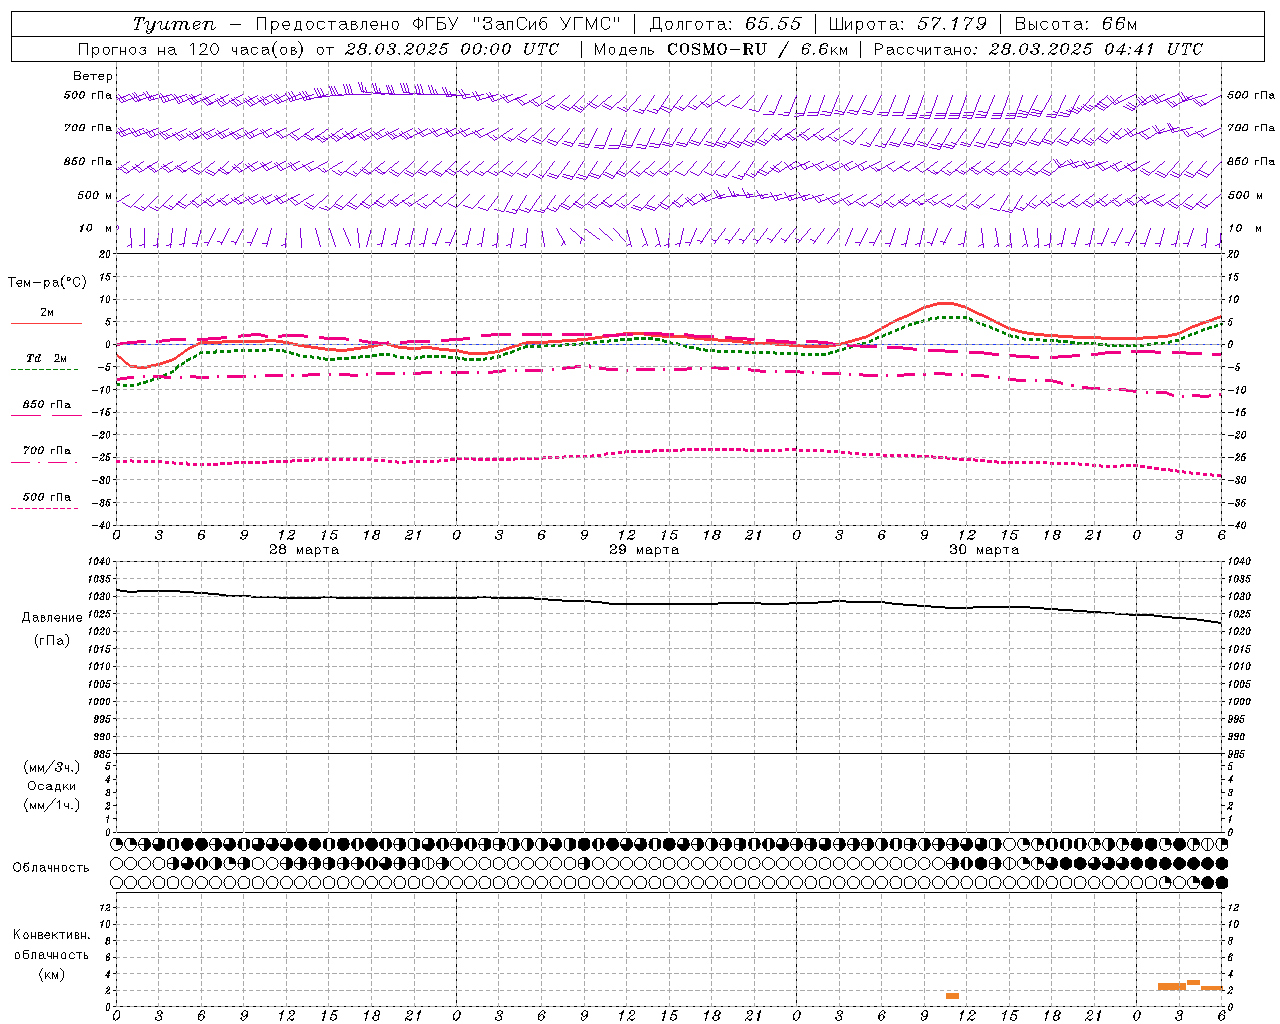Click the Тем-ра(°C) axis title

(x=47, y=283)
